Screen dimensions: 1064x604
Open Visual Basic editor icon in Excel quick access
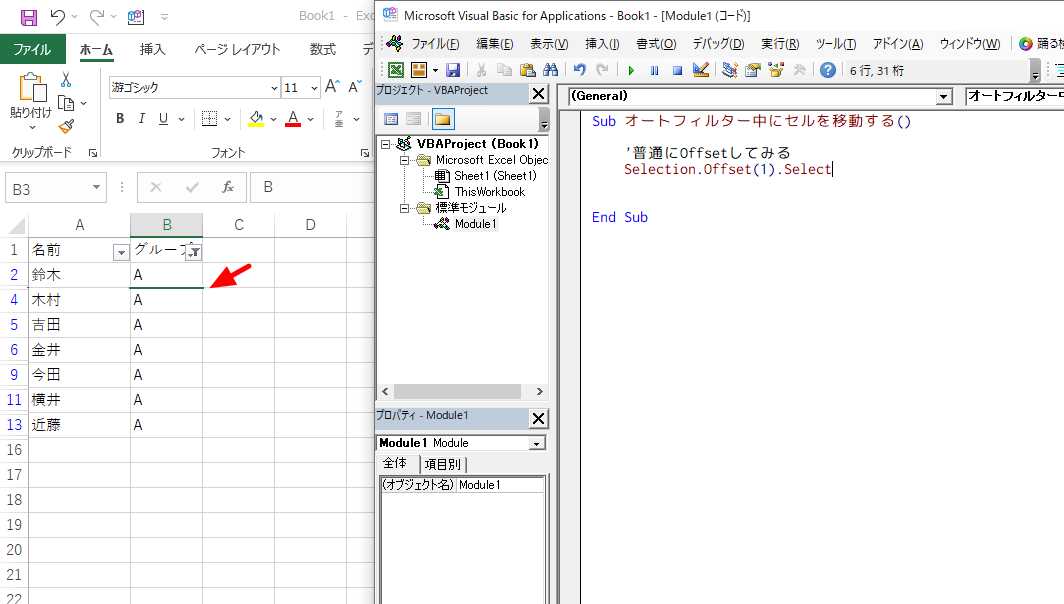pos(136,17)
